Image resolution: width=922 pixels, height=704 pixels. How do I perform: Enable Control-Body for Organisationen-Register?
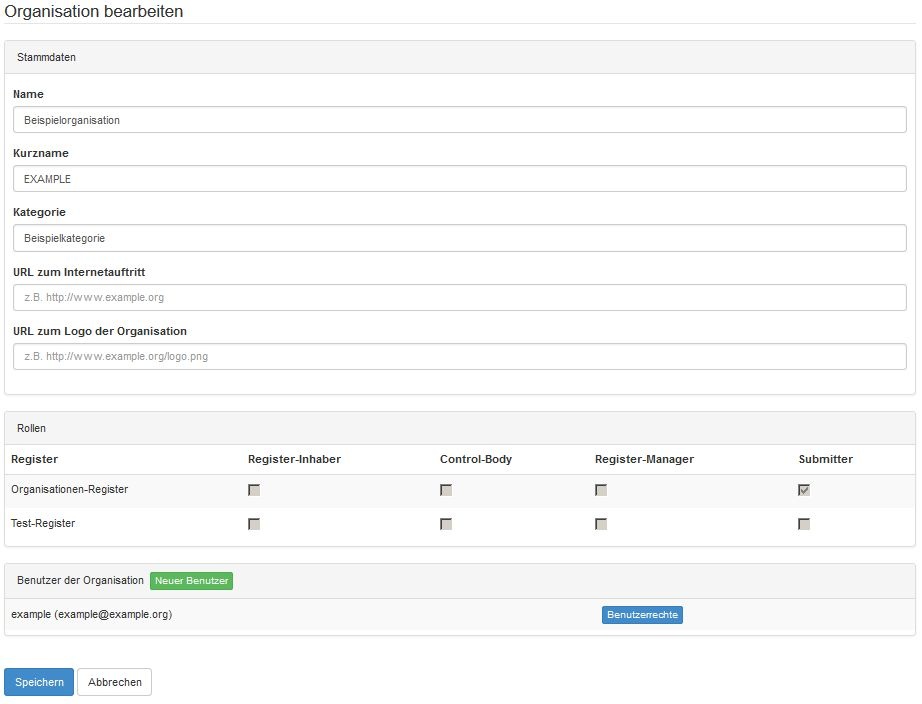pyautogui.click(x=446, y=490)
